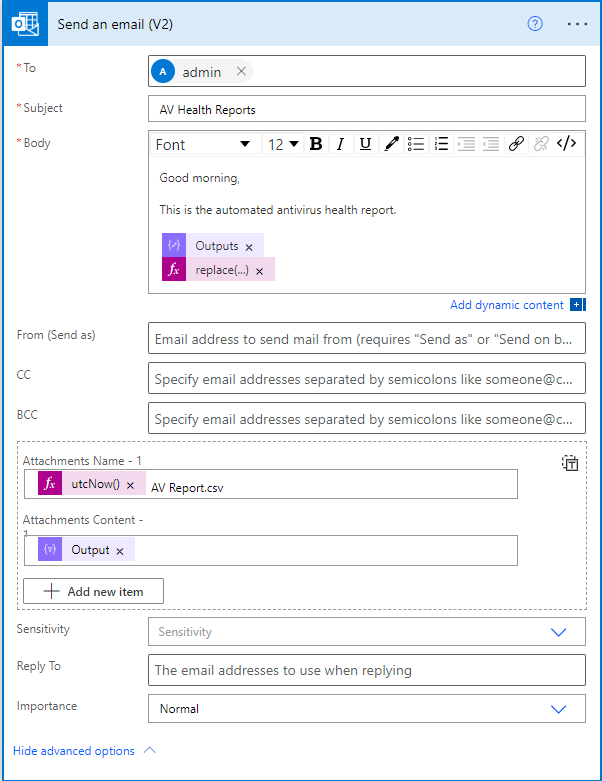
Task: Open the font size 12 dropdown
Action: (283, 144)
